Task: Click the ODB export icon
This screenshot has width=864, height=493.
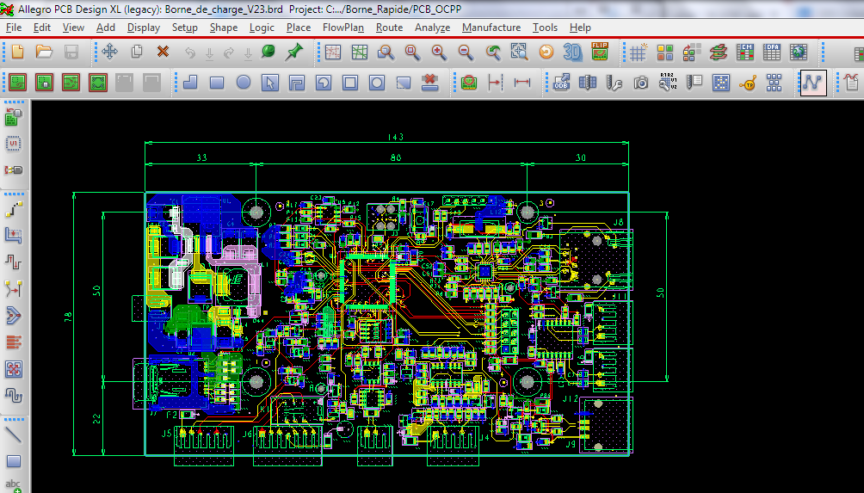Action: [x=561, y=83]
